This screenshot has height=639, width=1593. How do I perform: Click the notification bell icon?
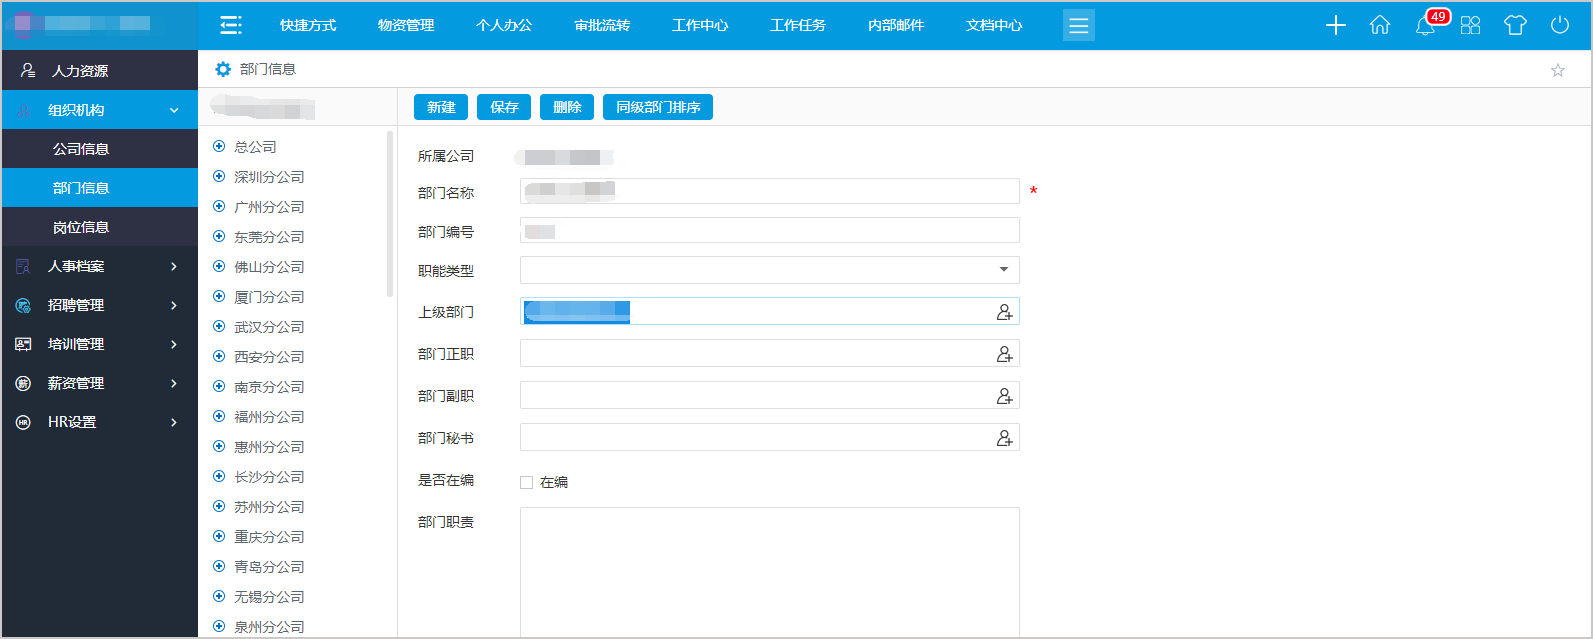pos(1425,26)
